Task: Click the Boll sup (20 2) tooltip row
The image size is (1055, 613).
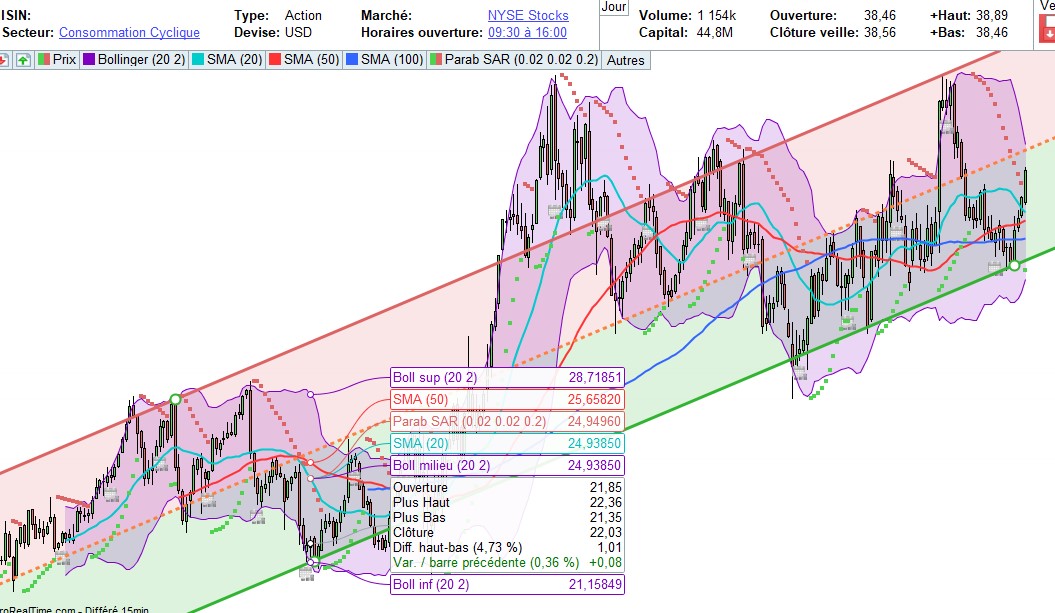Action: click(507, 377)
